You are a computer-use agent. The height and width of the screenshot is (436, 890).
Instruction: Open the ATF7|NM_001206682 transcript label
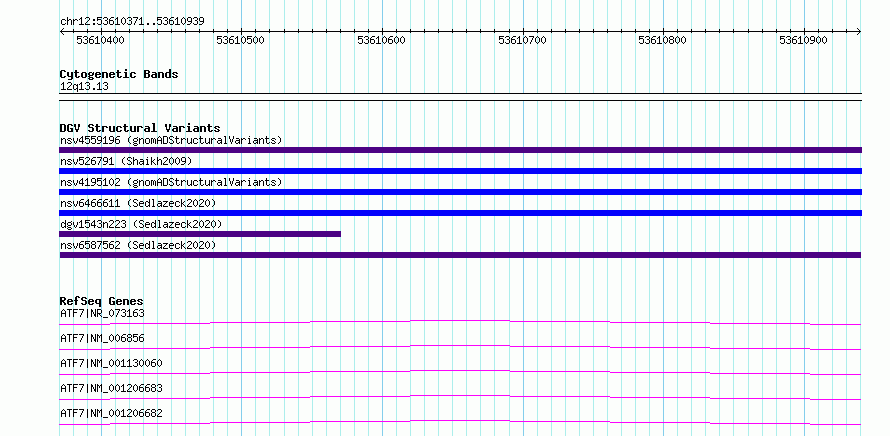(111, 413)
